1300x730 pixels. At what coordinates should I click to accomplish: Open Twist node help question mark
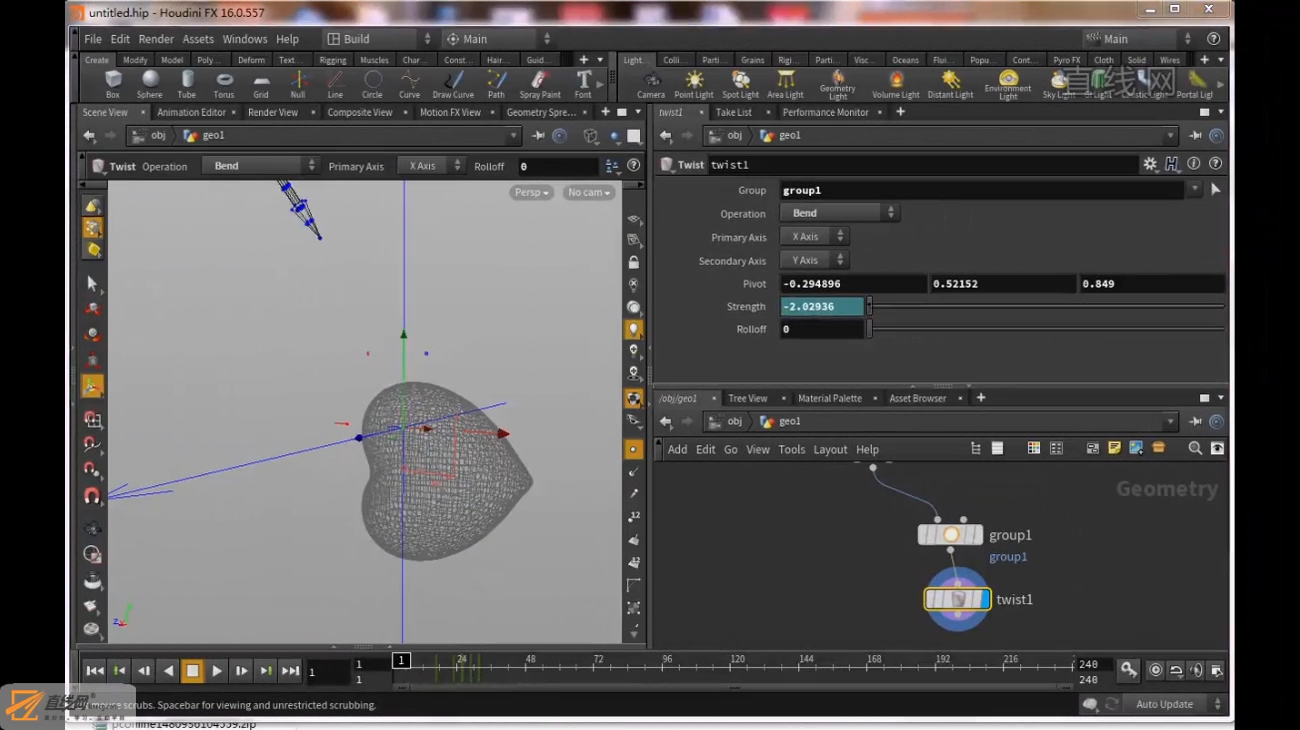tap(1215, 164)
